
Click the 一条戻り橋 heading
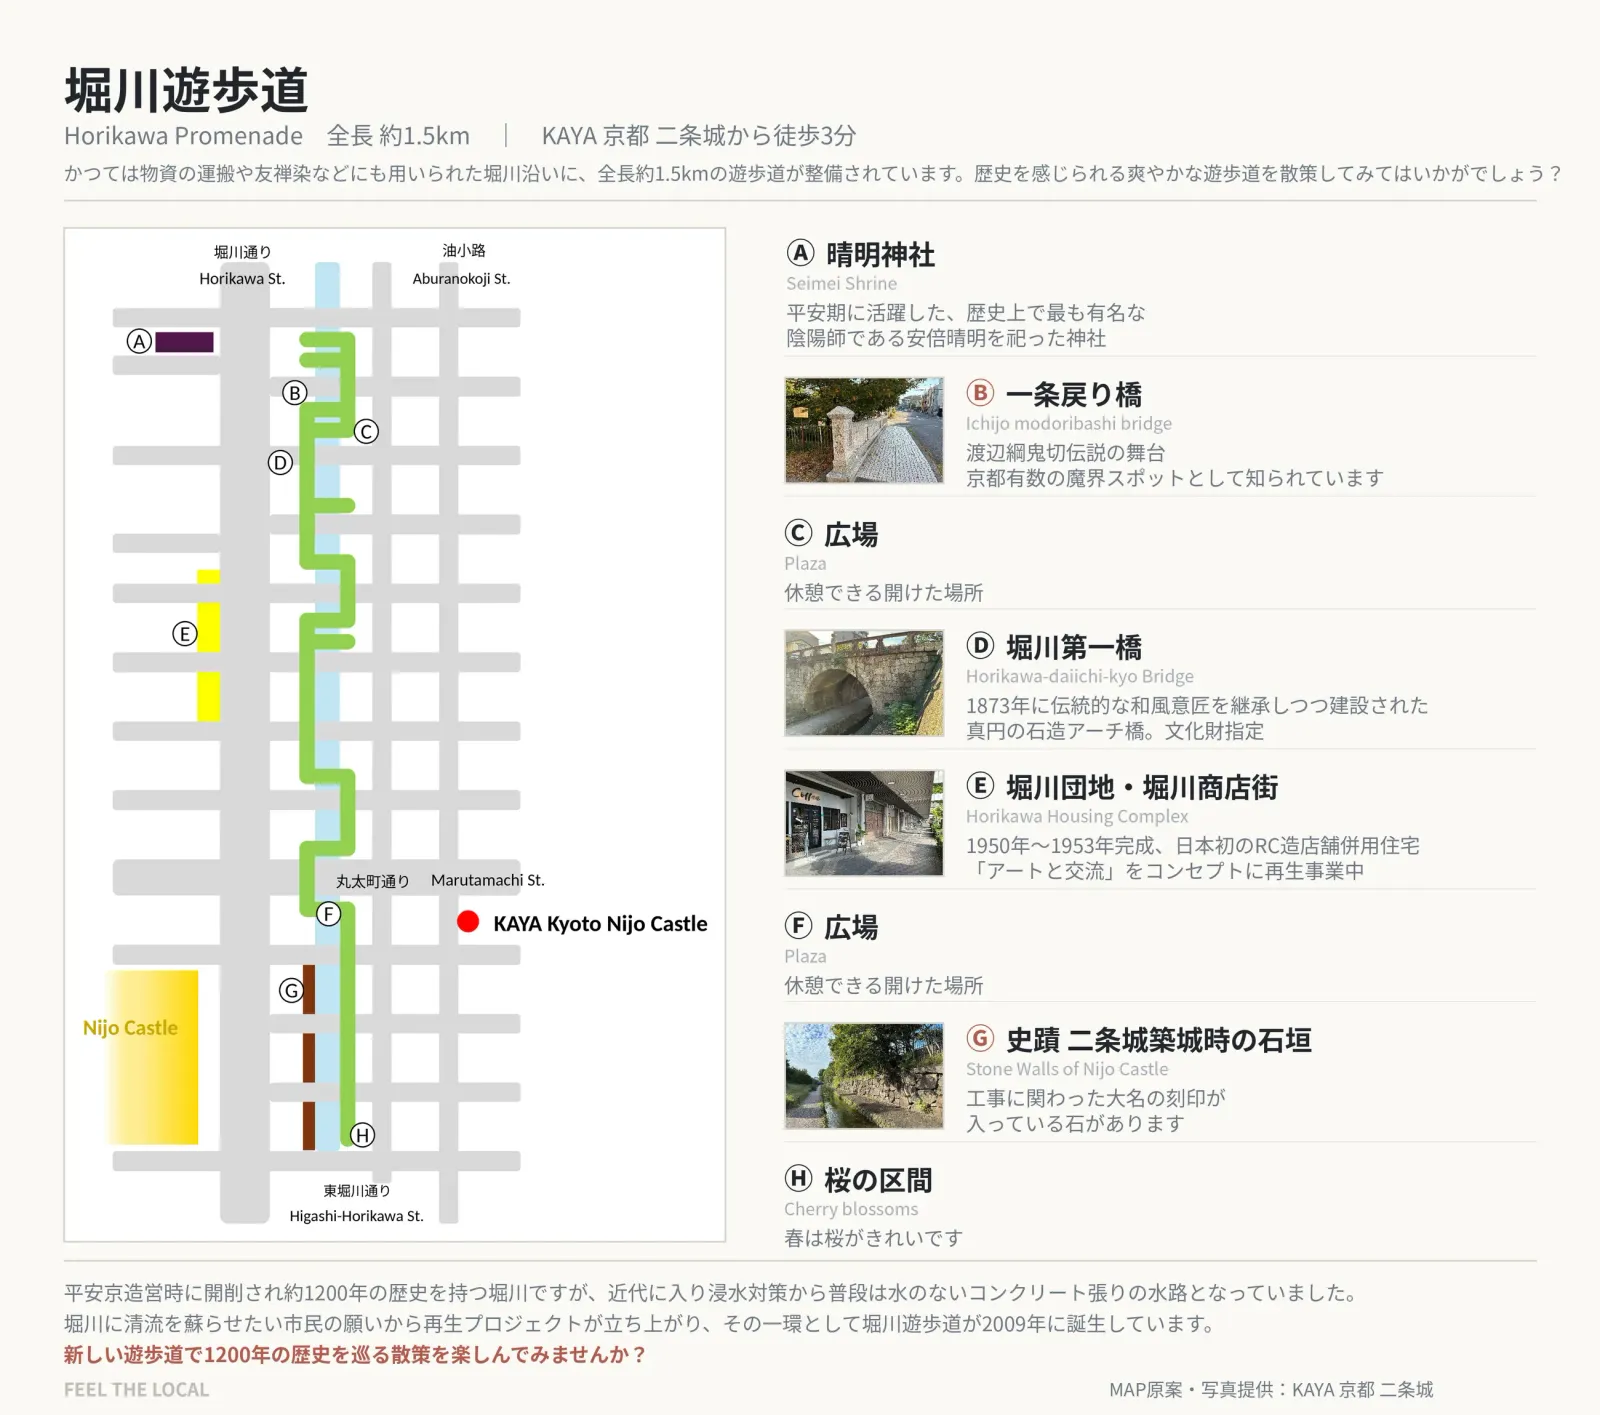point(1073,395)
